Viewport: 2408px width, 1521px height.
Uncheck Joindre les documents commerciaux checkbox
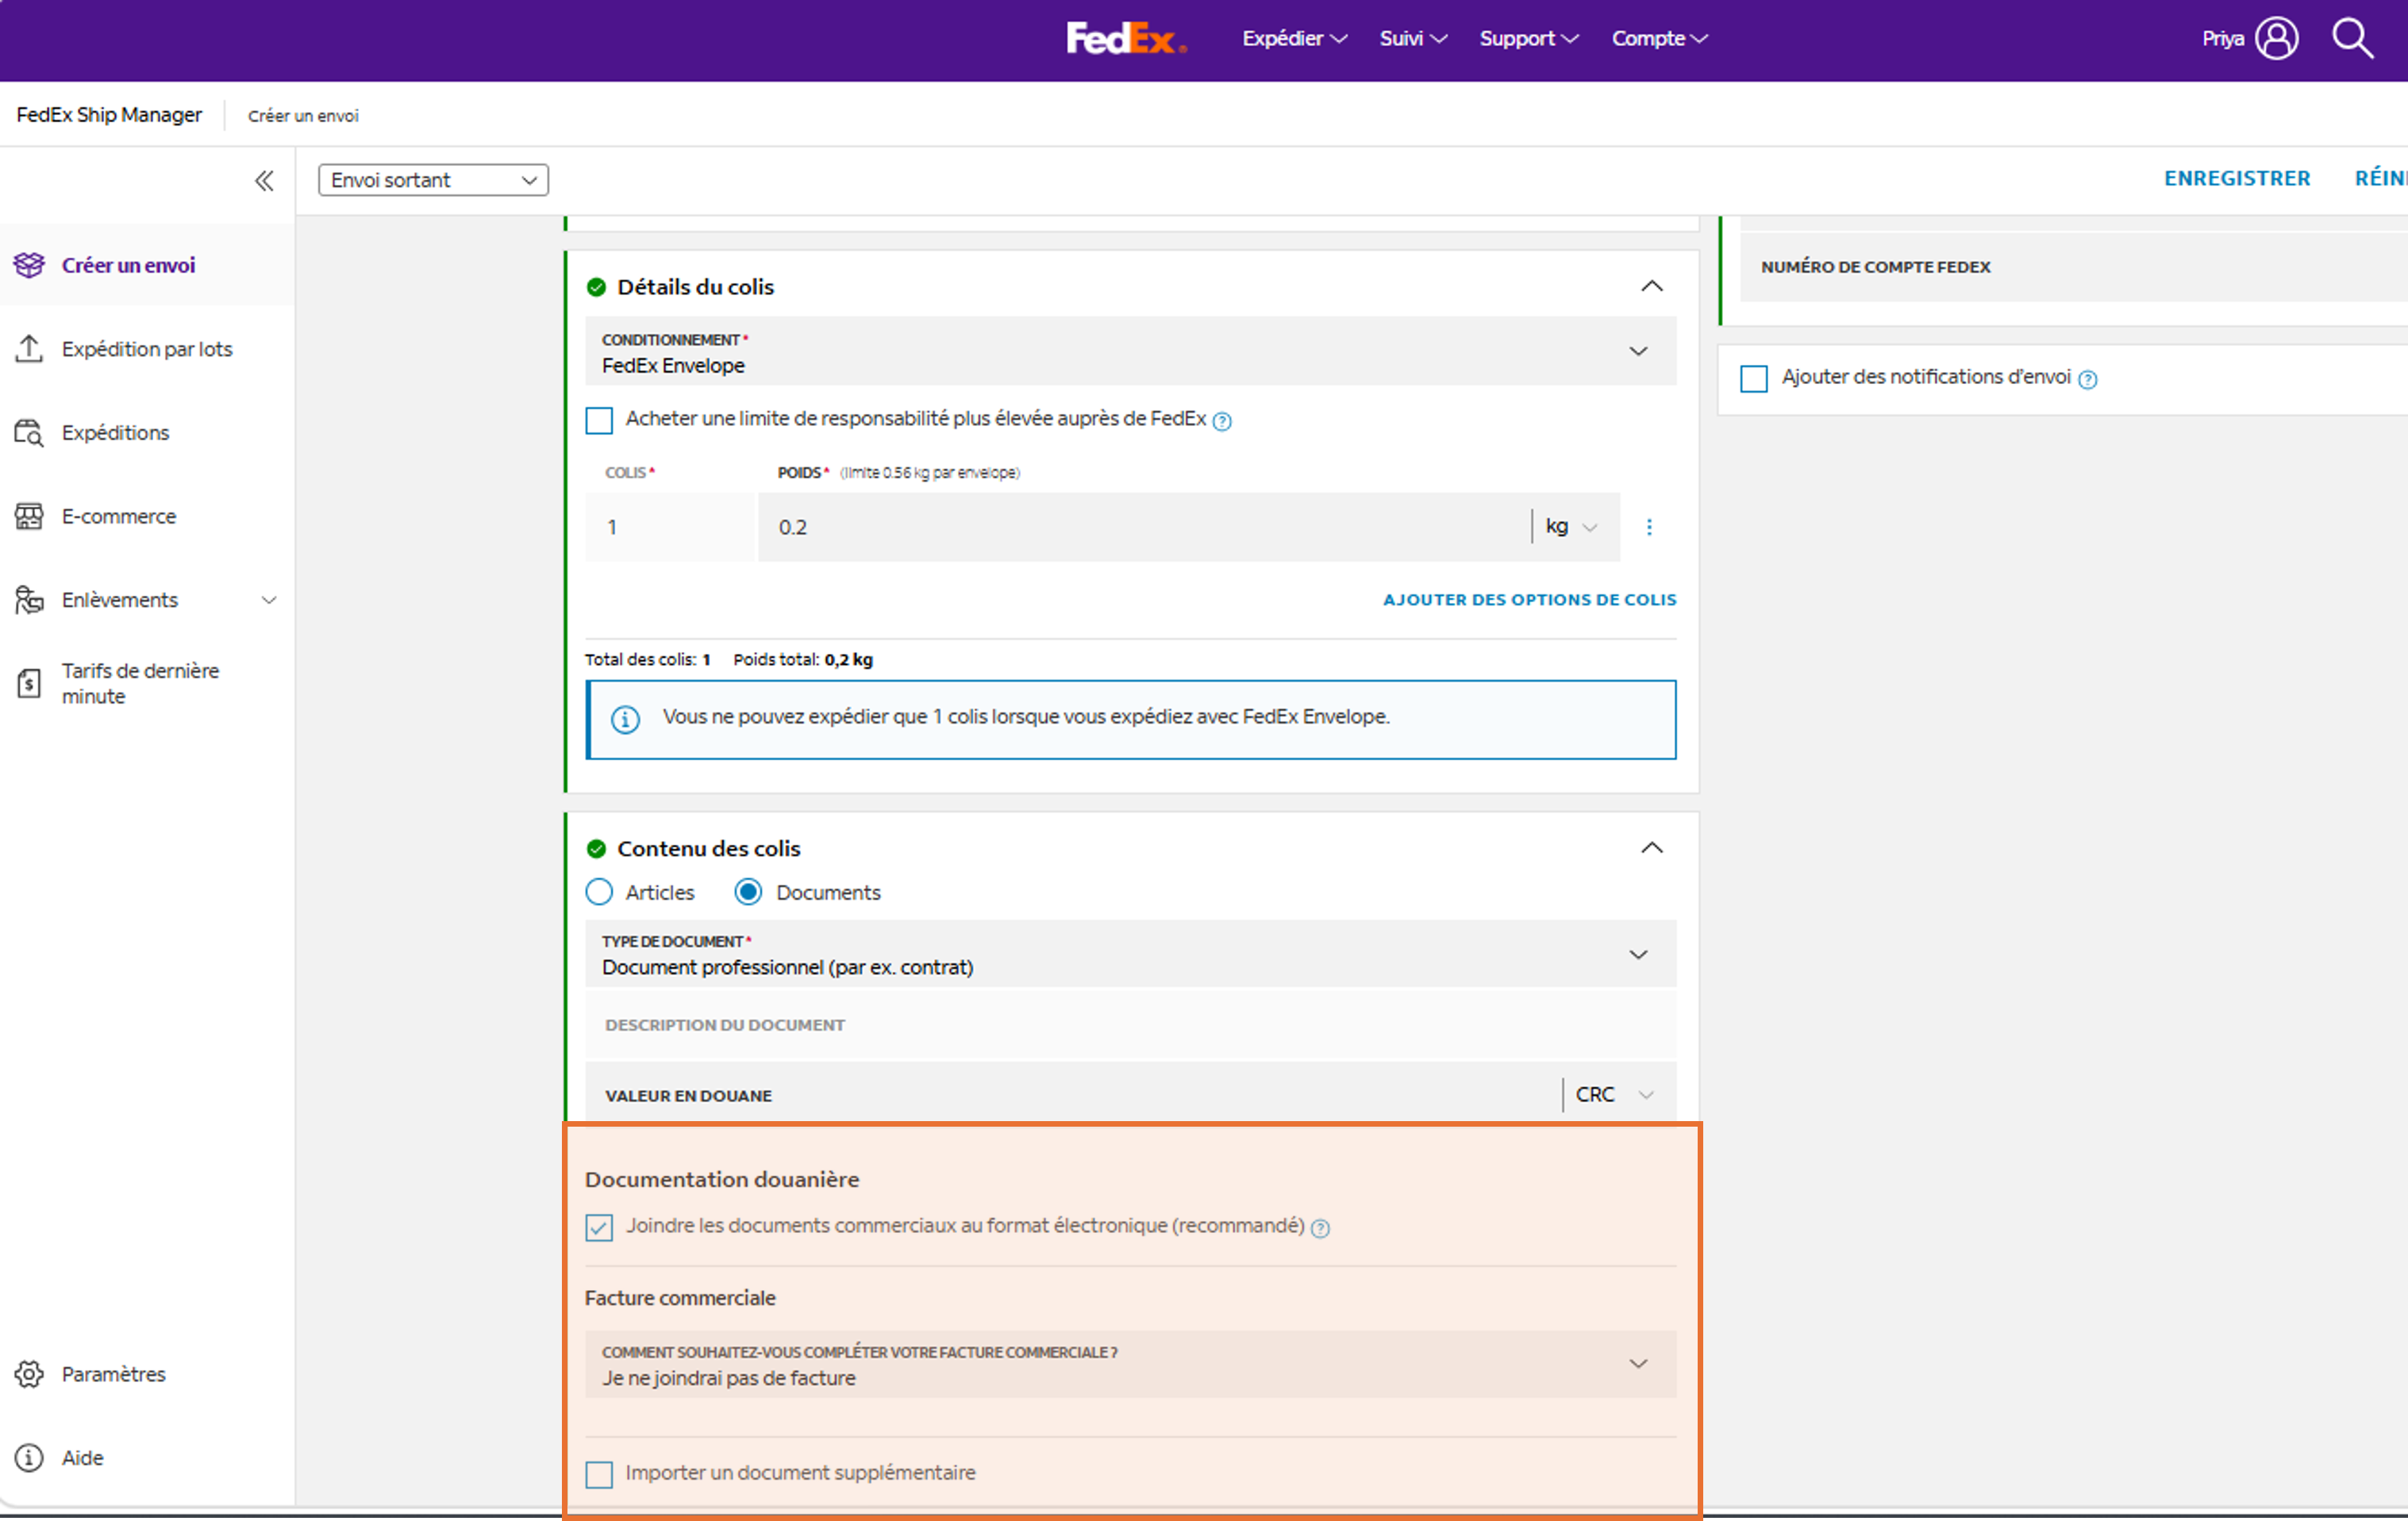[599, 1227]
